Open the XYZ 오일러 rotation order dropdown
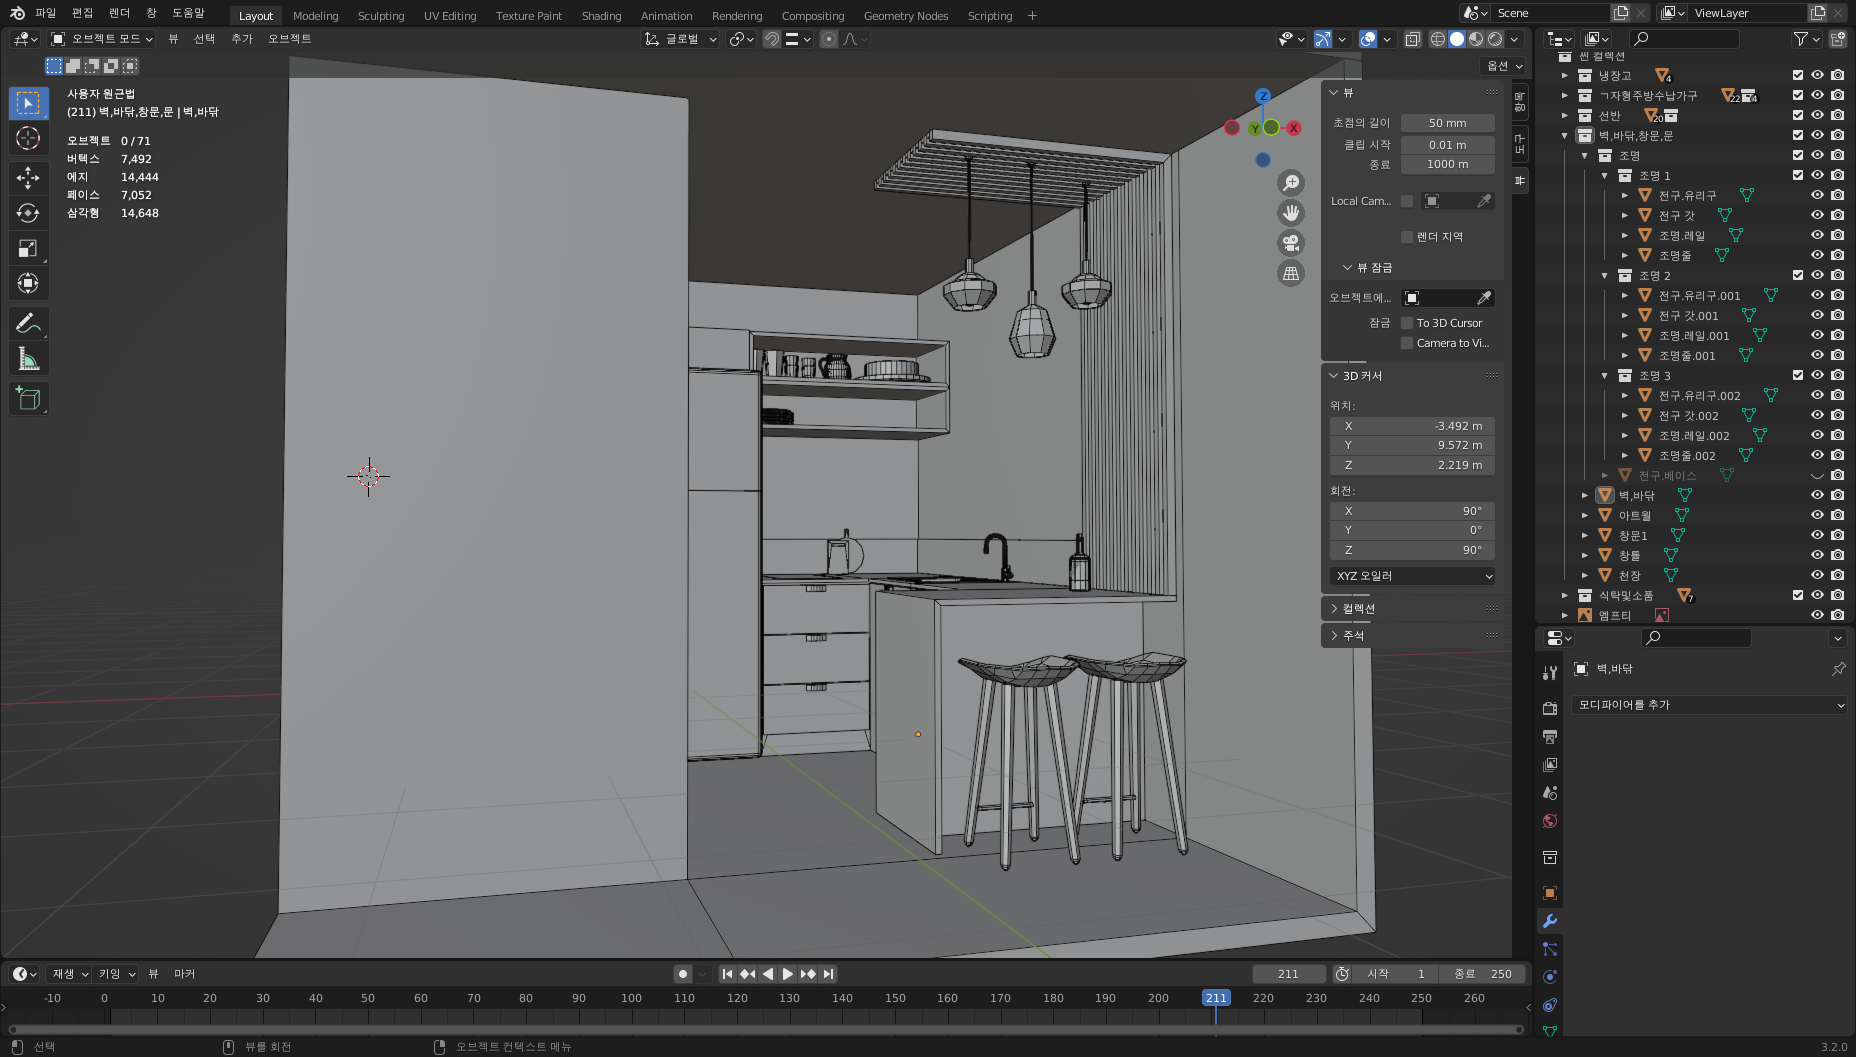 pos(1411,576)
